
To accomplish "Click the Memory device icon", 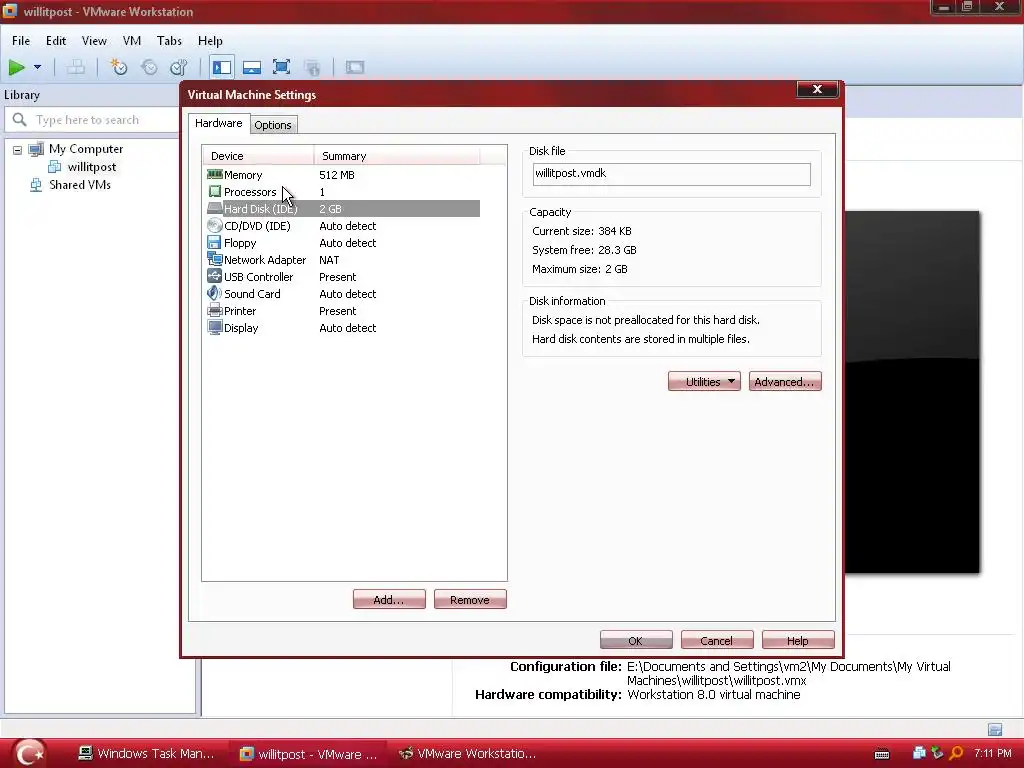I will 214,174.
